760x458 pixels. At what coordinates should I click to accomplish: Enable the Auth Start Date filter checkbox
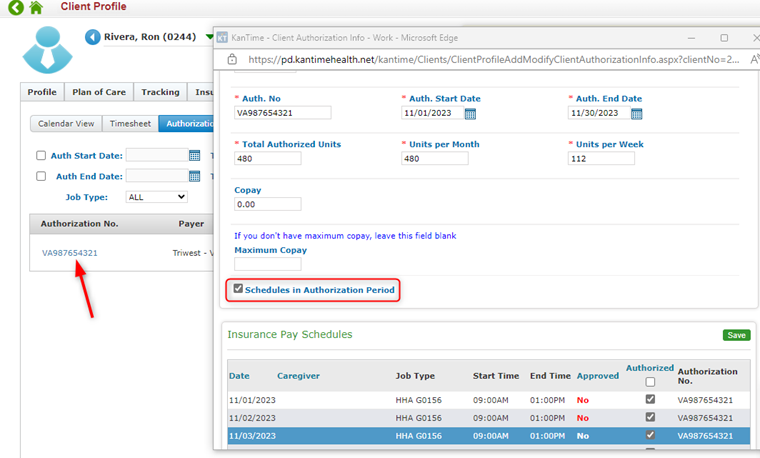coord(41,155)
